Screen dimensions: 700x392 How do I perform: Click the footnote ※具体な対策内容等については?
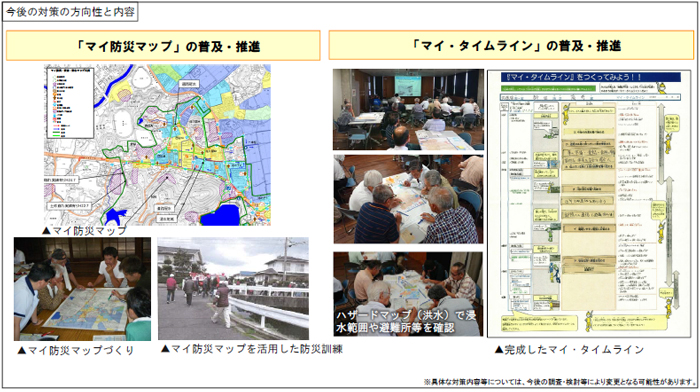click(x=560, y=382)
